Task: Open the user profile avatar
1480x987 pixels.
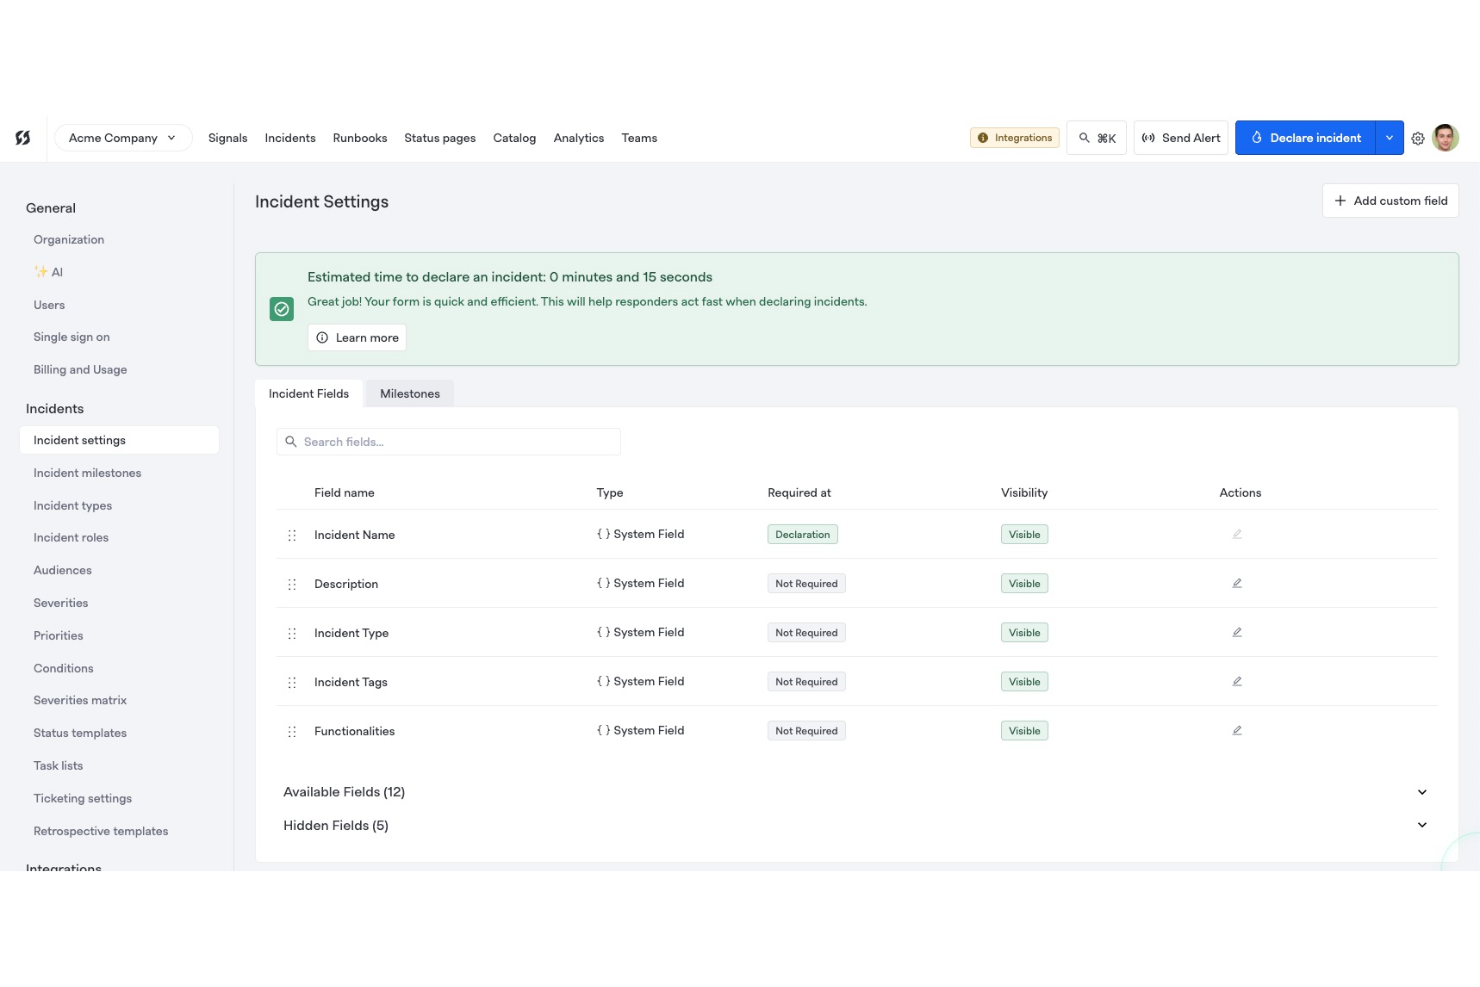Action: point(1445,138)
